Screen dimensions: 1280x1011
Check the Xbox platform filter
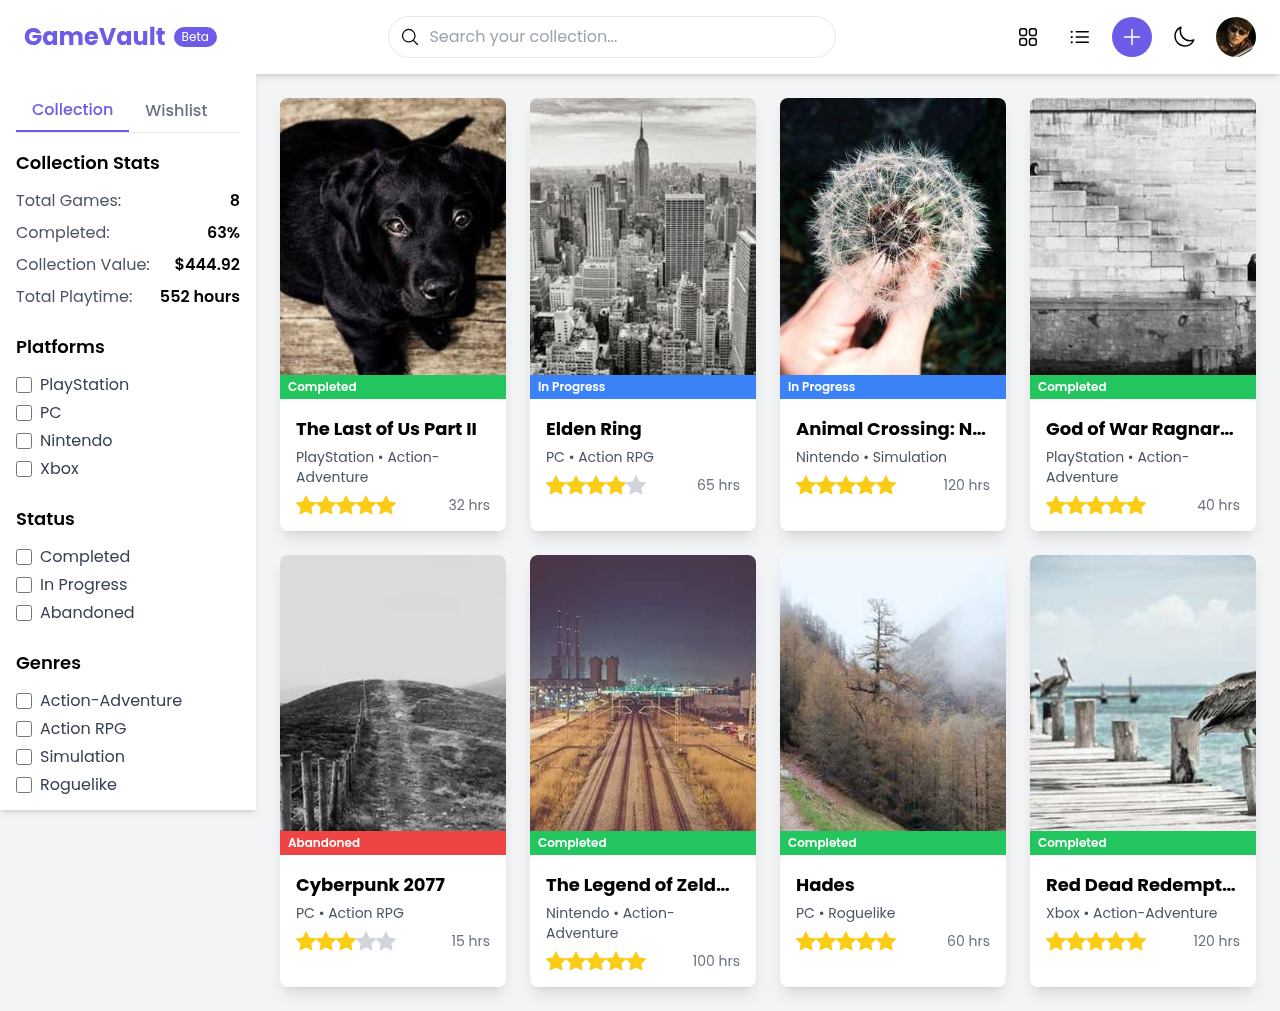pos(23,468)
